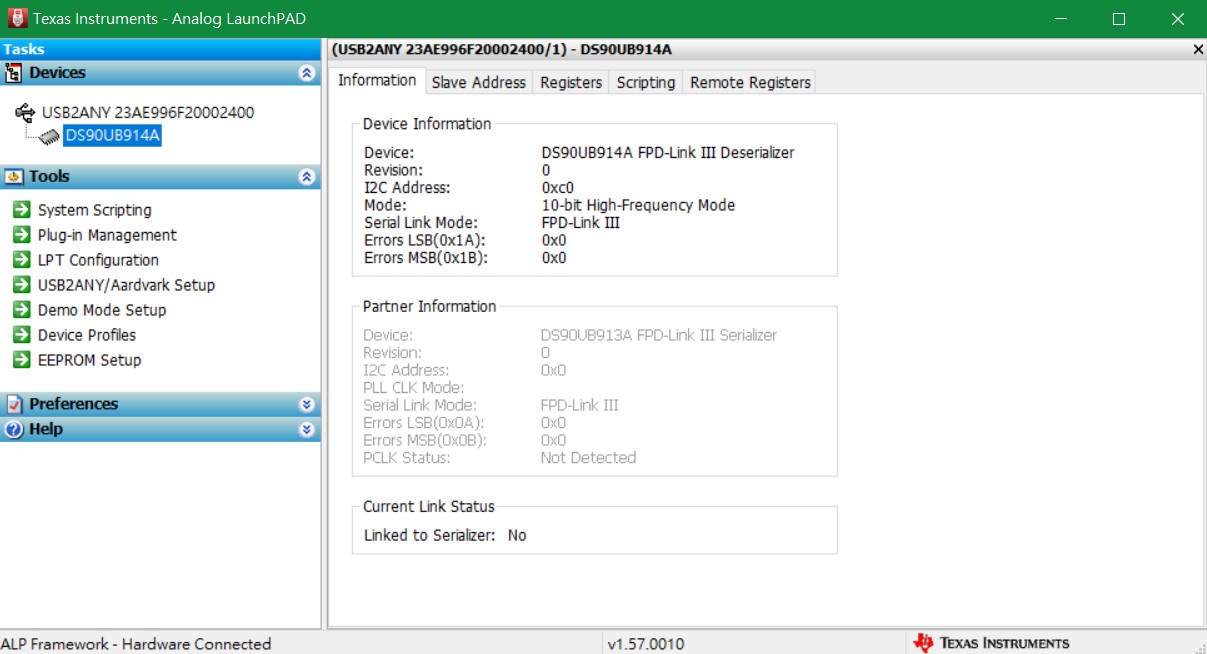Click the chip icon beside DS90UB914A
Viewport: 1207px width, 654px height.
click(x=49, y=136)
